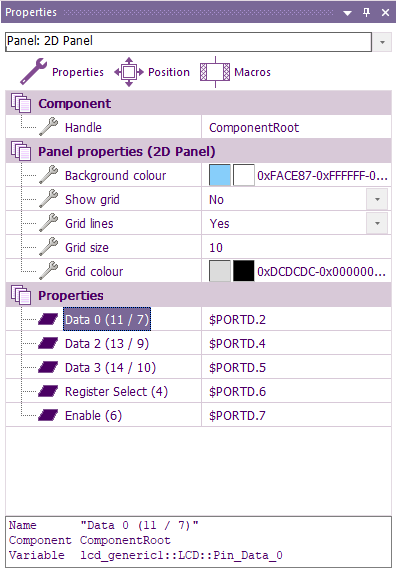The height and width of the screenshot is (572, 397).
Task: Open the Macros tab icon
Action: pos(215,72)
